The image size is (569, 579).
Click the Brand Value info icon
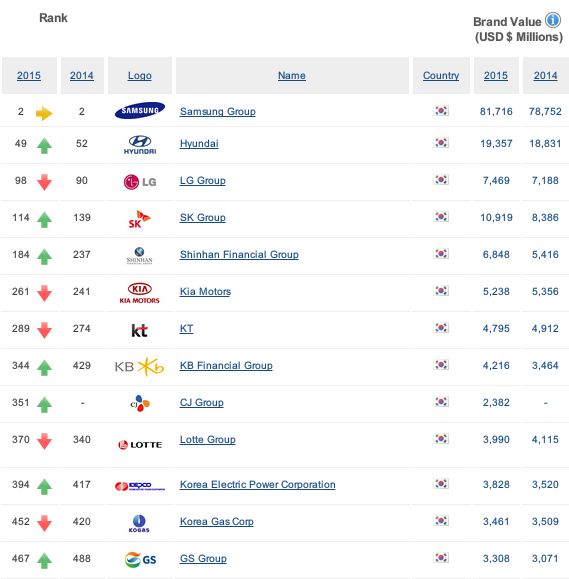553,20
